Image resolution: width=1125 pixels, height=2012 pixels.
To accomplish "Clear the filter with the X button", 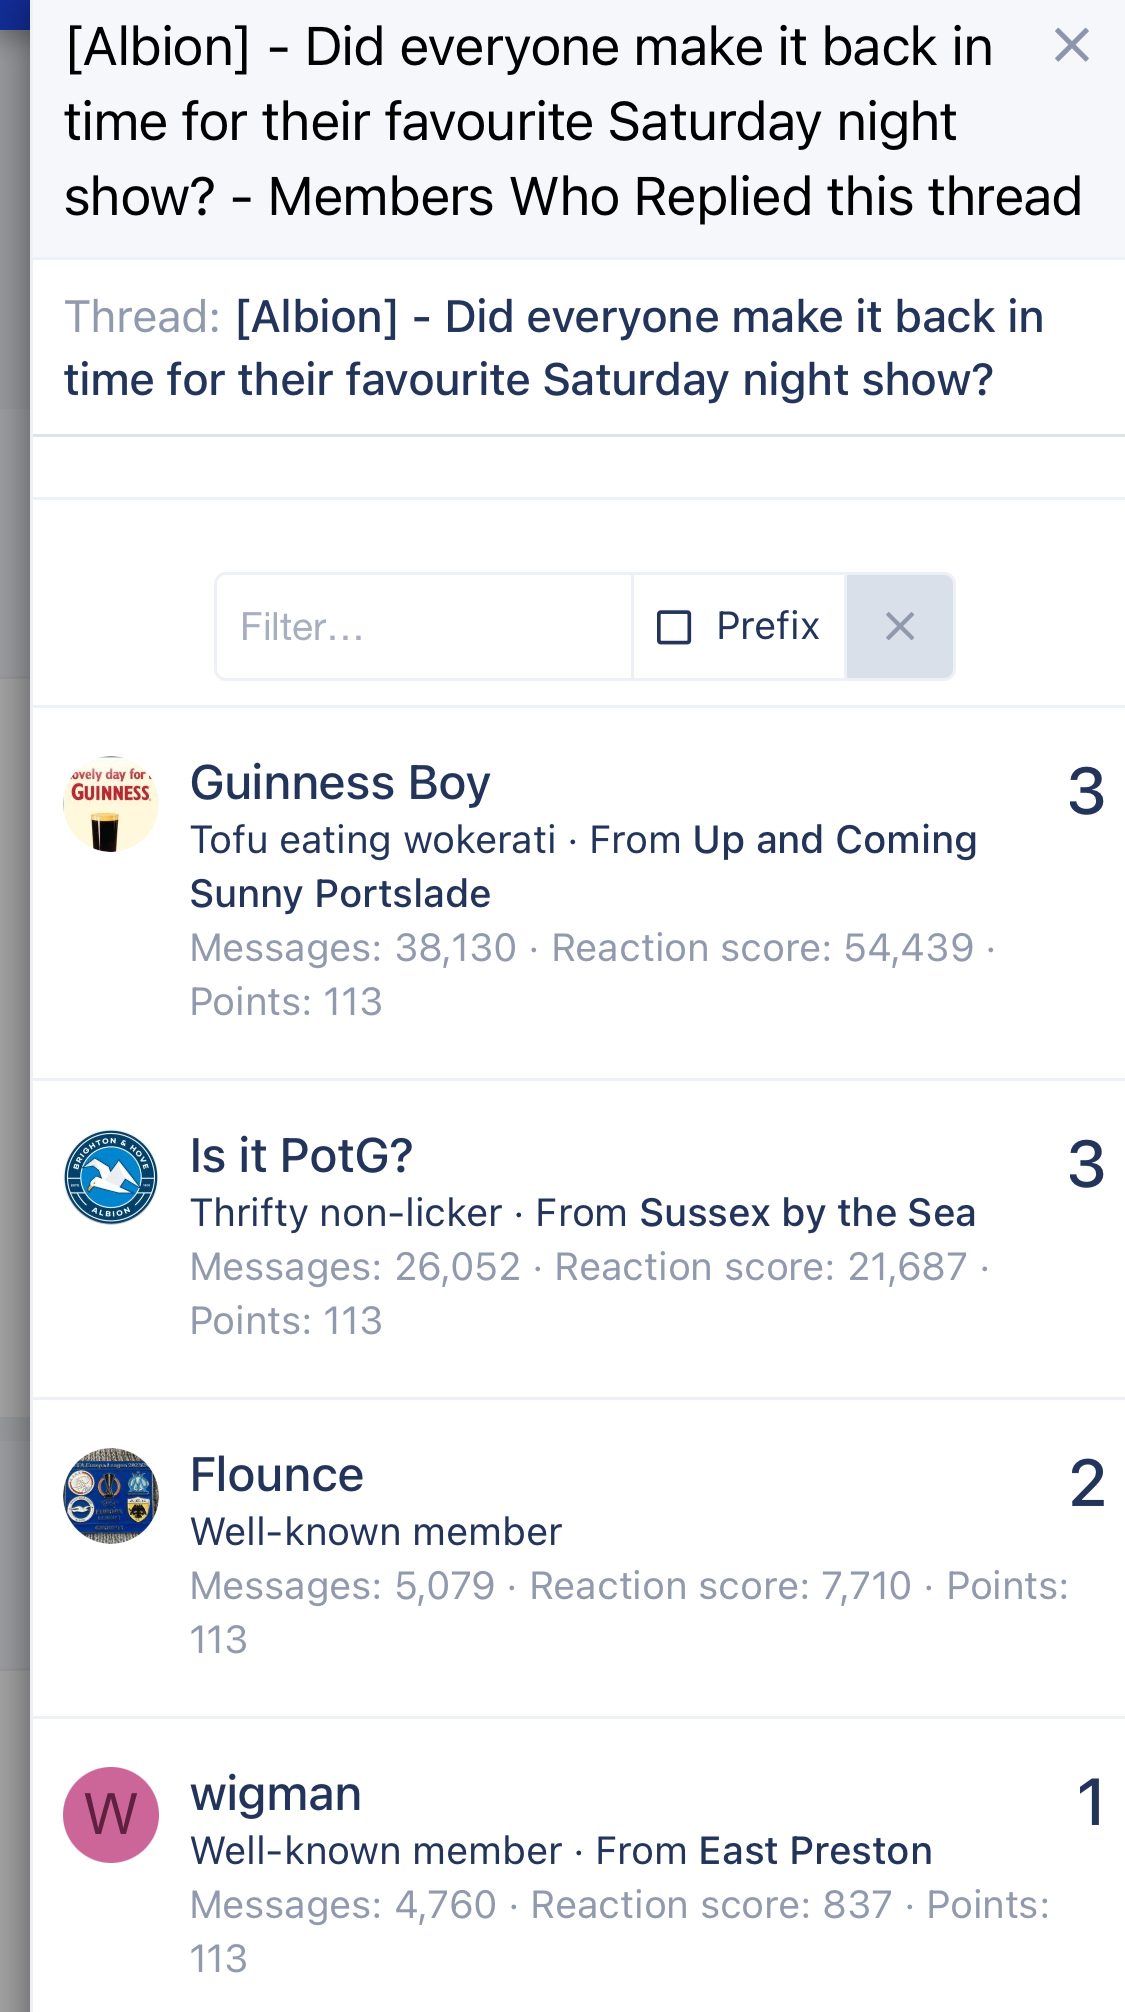I will (x=900, y=627).
